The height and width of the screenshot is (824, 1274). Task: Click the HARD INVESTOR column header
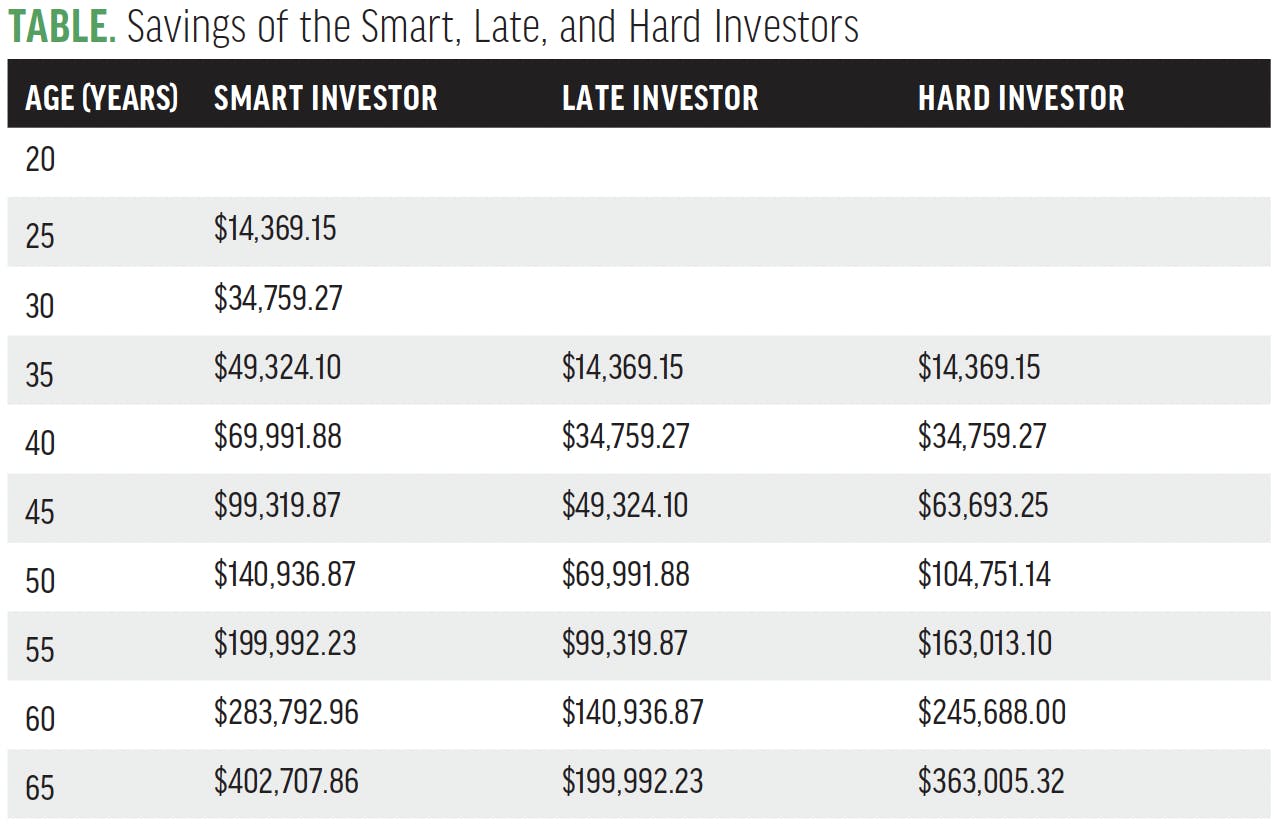(x=1020, y=98)
